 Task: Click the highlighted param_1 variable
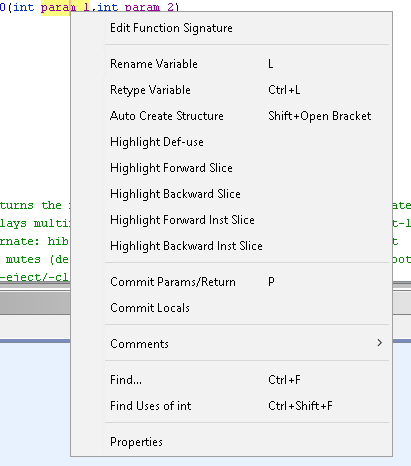coord(65,7)
